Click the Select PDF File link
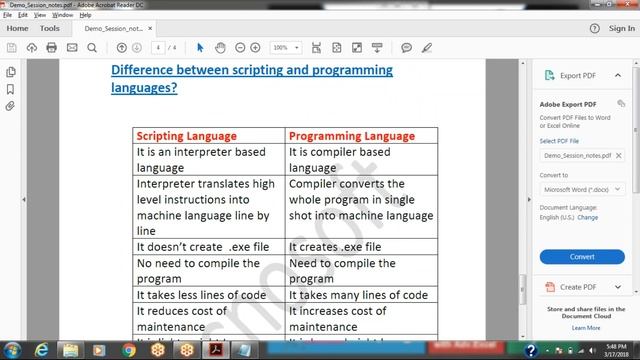640x360 pixels. pyautogui.click(x=559, y=141)
